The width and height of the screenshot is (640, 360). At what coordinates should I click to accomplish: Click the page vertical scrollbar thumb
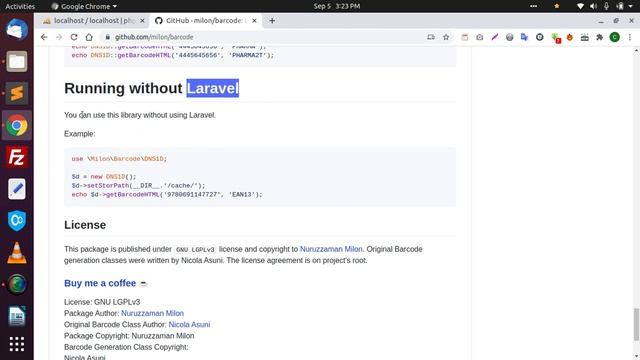click(636, 324)
